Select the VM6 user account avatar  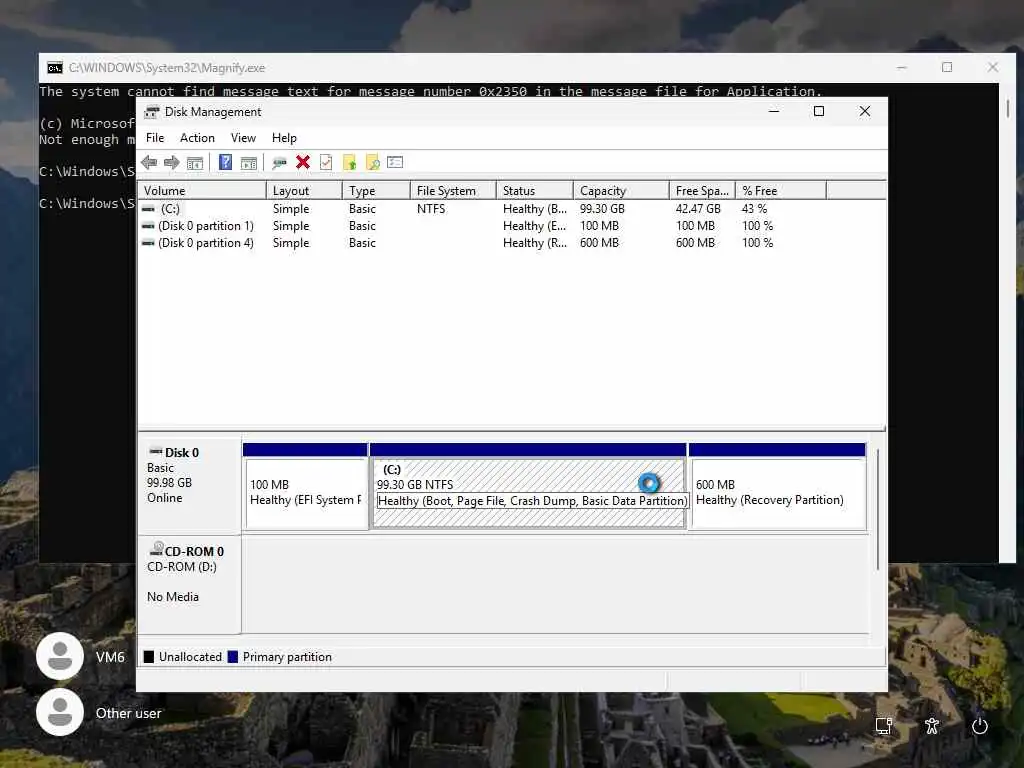point(60,656)
